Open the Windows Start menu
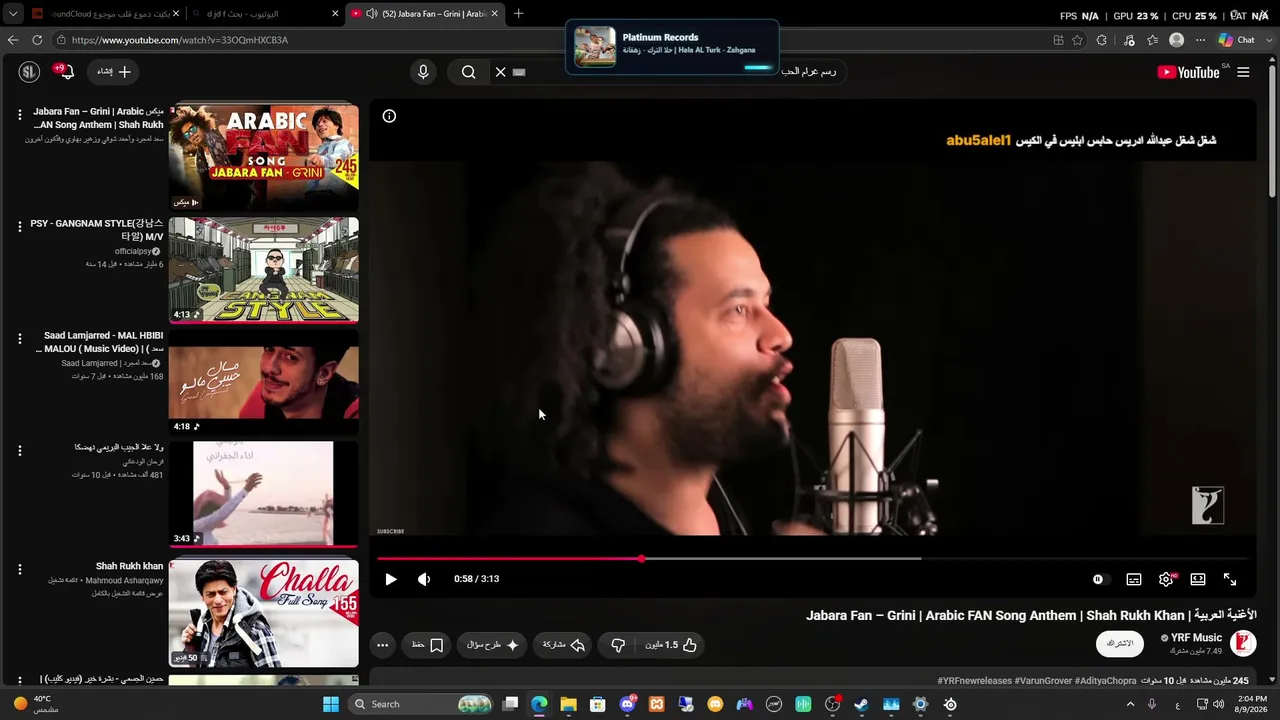The image size is (1280, 720). coord(331,704)
